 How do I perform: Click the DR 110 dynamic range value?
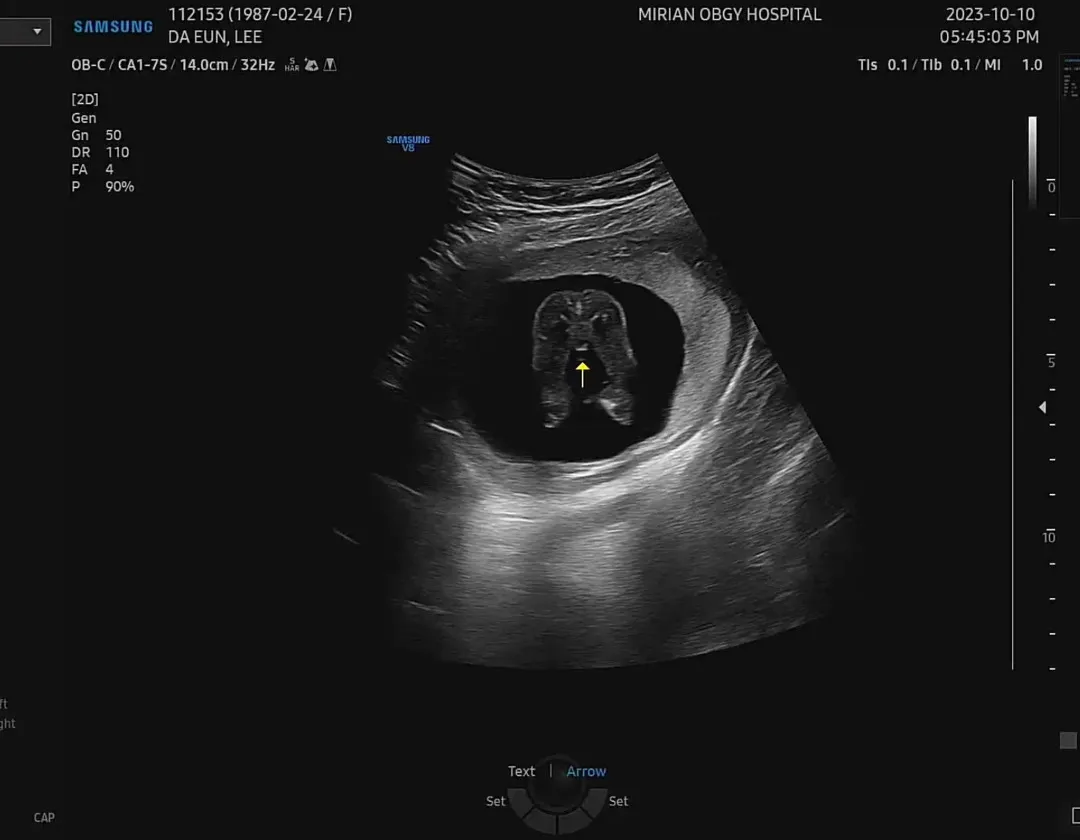[x=101, y=152]
